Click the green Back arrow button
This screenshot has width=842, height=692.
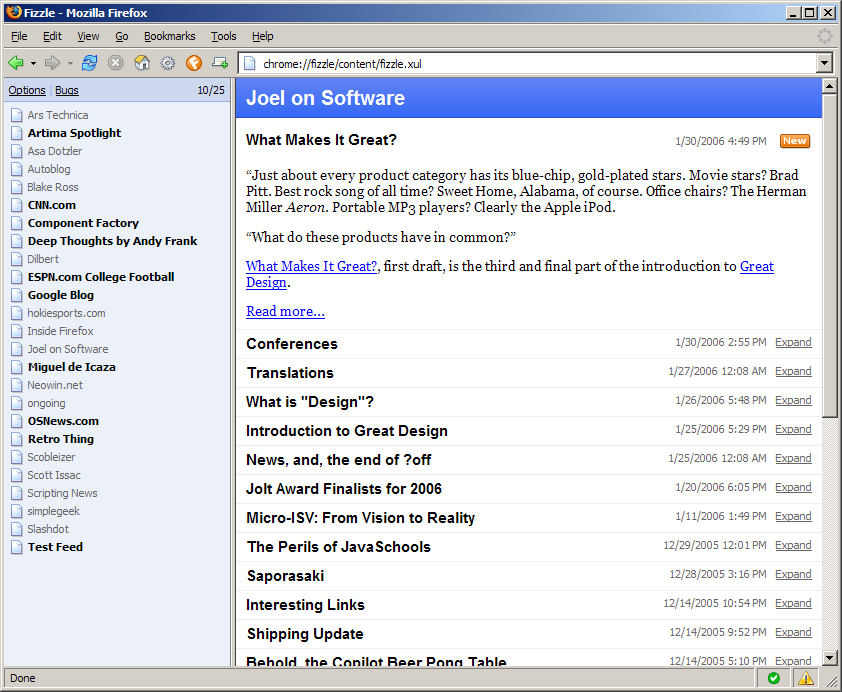tap(16, 63)
